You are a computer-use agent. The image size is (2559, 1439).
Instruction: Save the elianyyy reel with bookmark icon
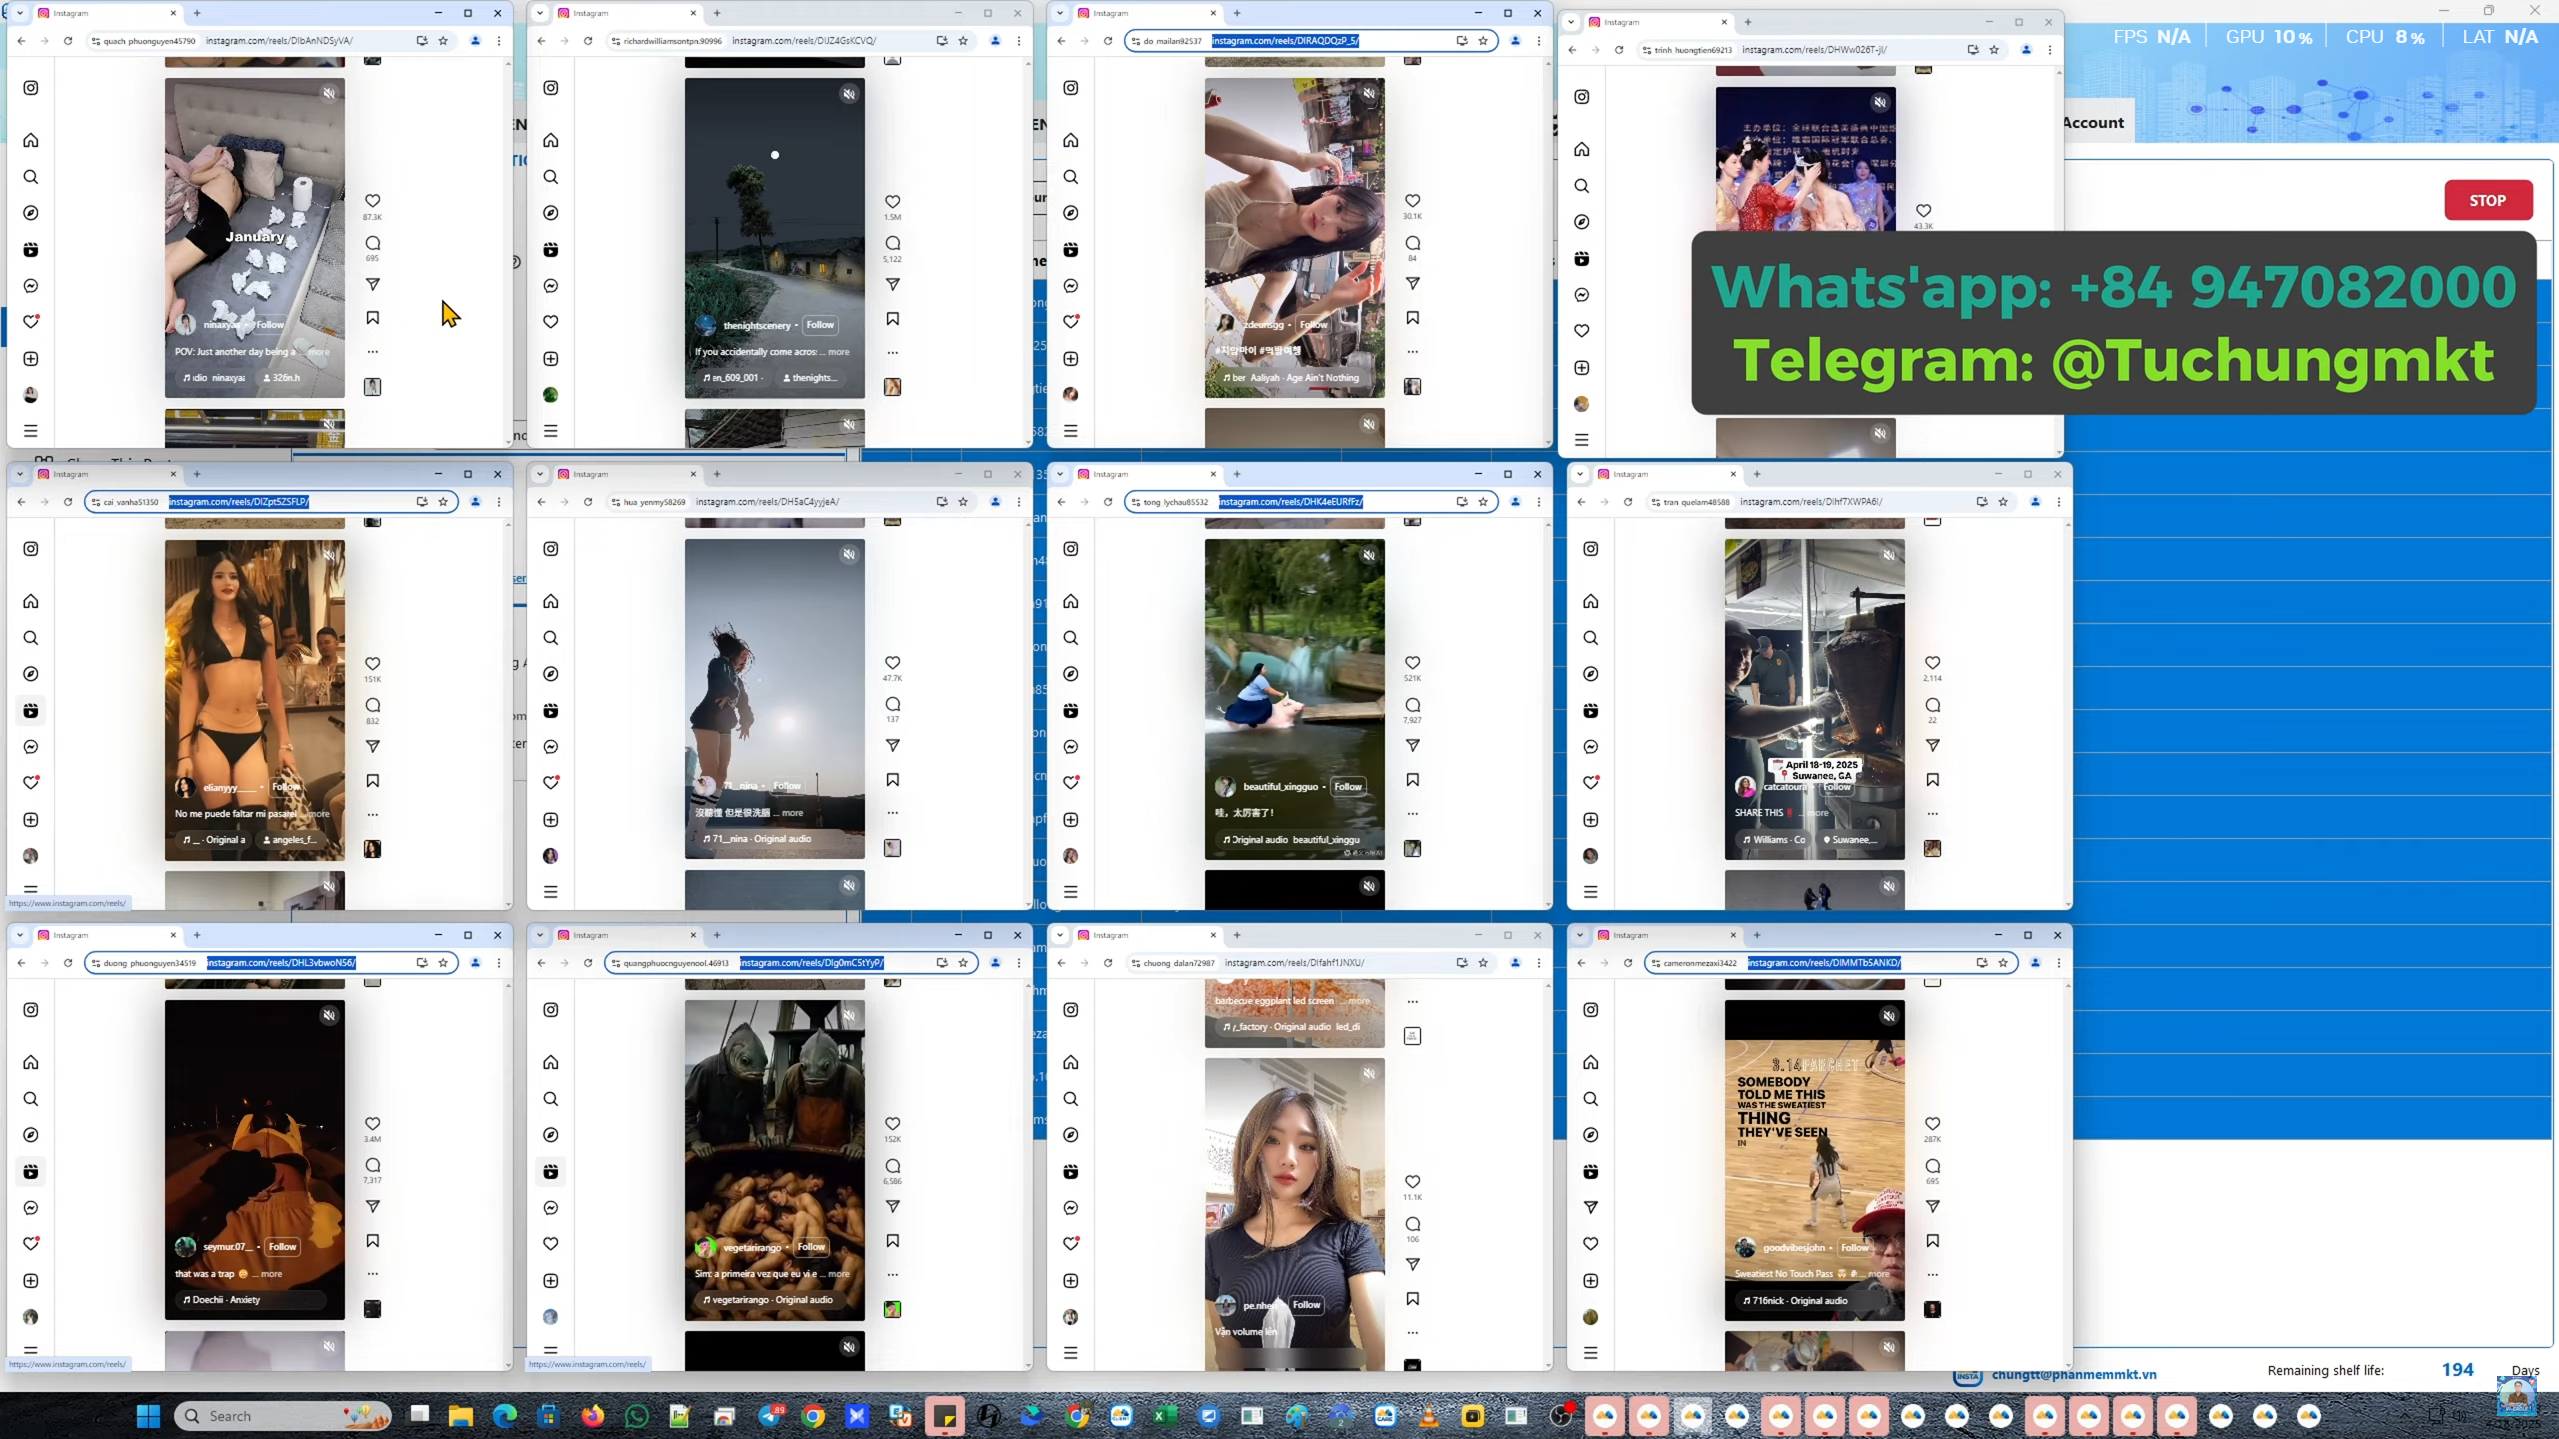tap(372, 780)
